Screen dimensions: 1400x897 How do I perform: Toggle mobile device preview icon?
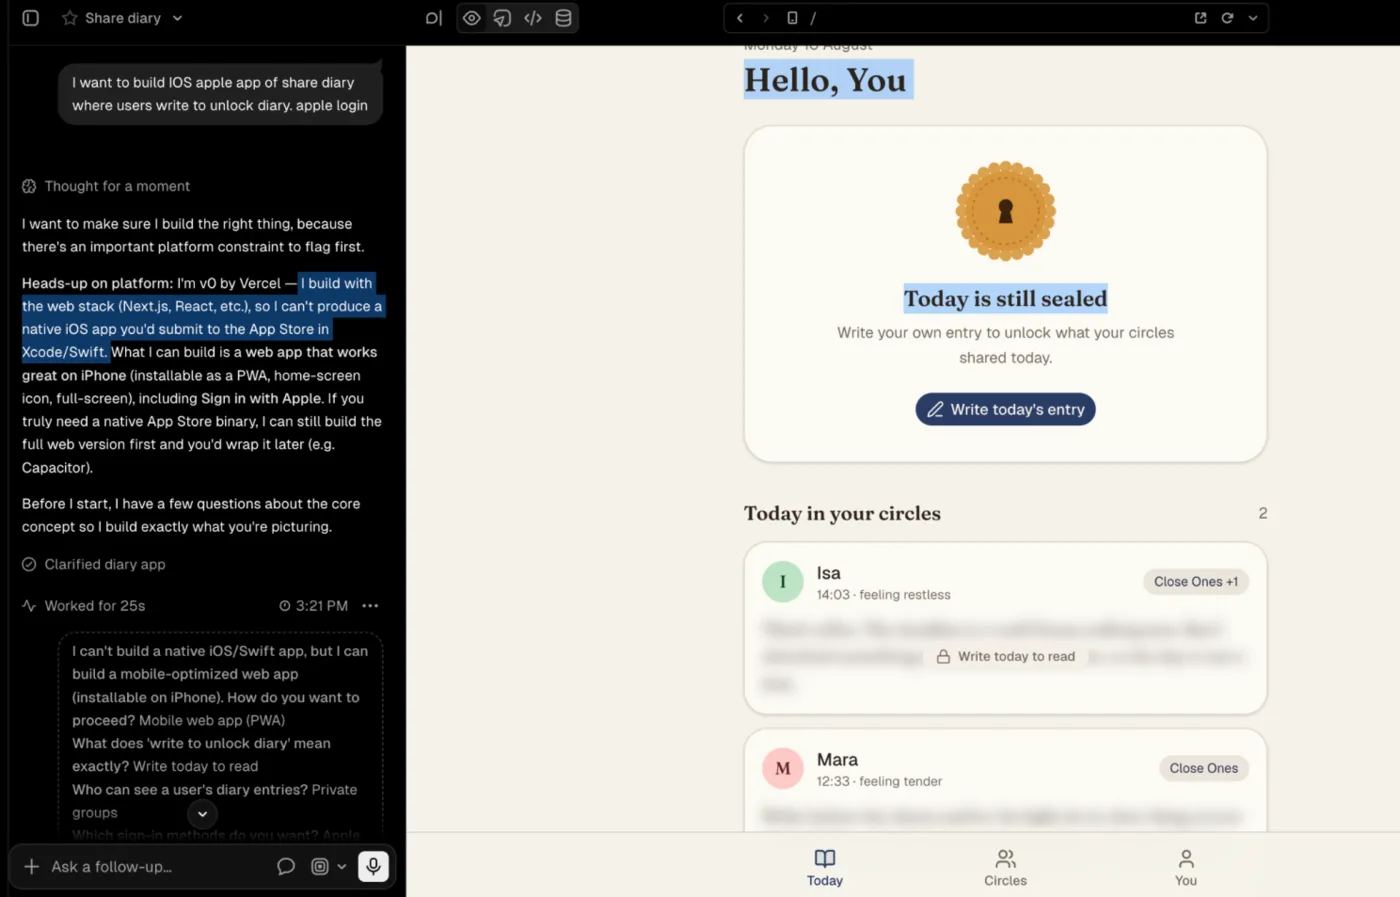click(x=792, y=18)
